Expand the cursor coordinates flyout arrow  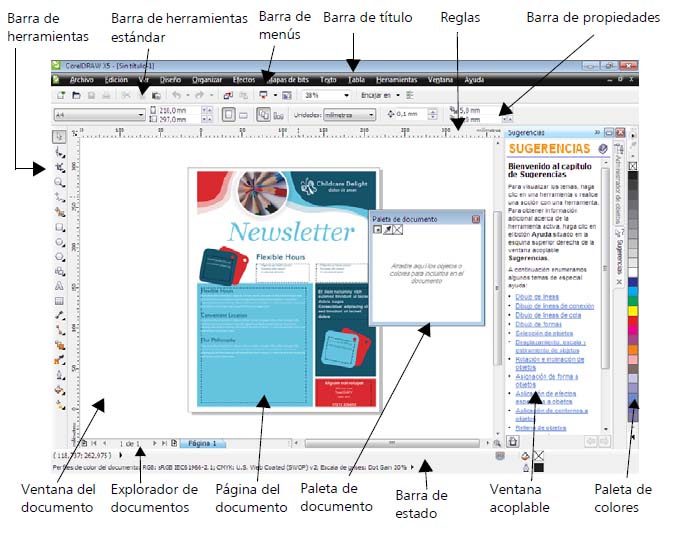tap(120, 455)
